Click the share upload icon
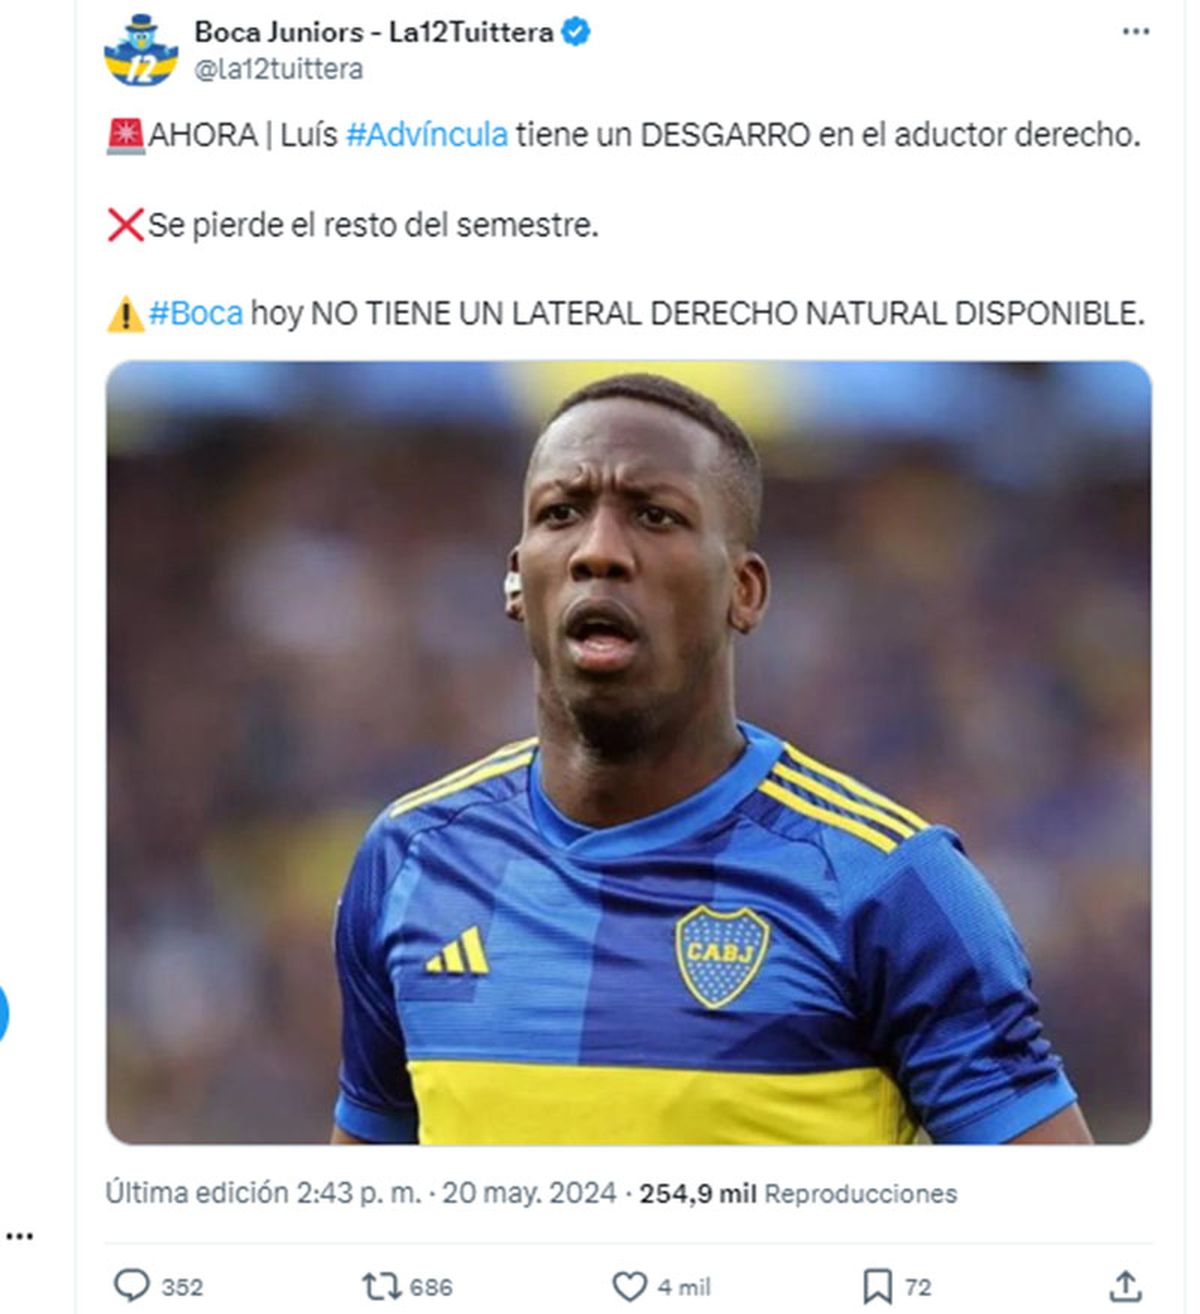Viewport: 1200px width, 1314px height. point(1125,1286)
